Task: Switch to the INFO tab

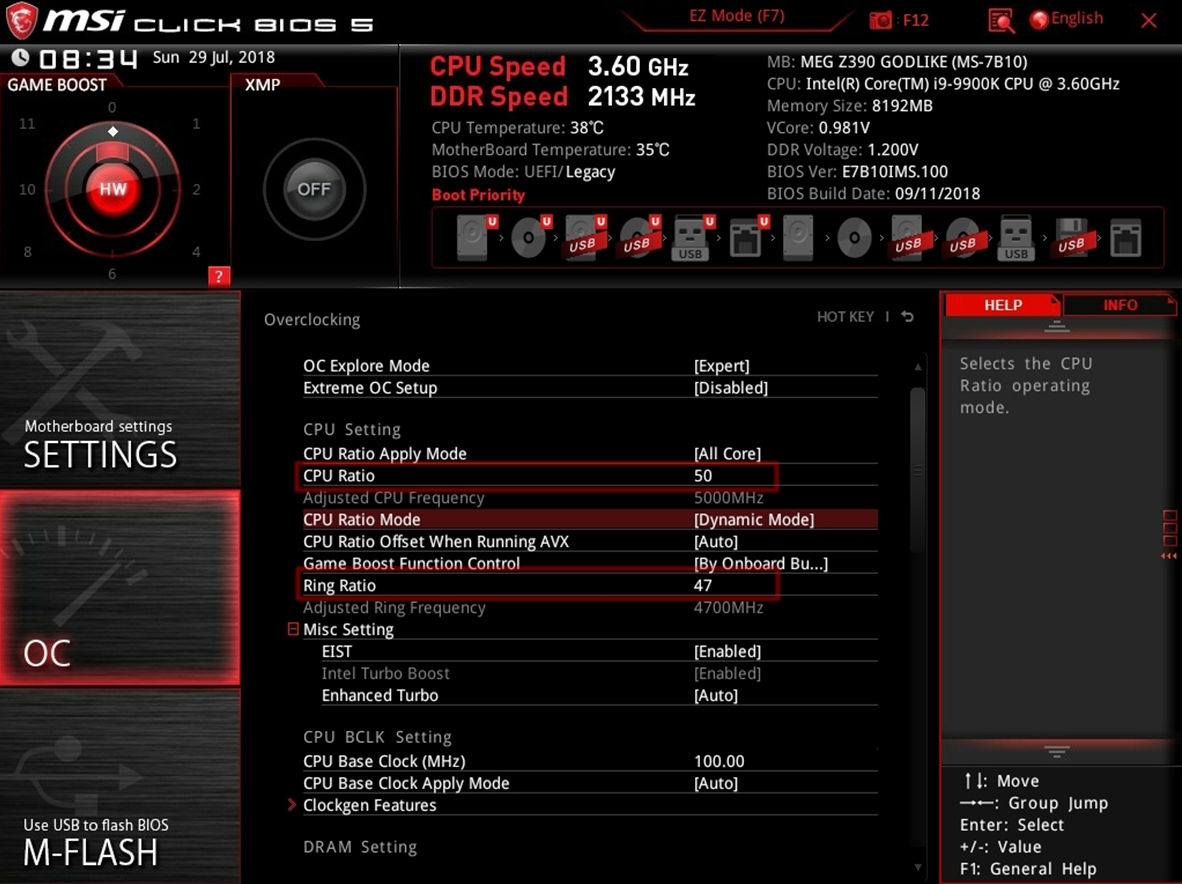Action: [1119, 304]
